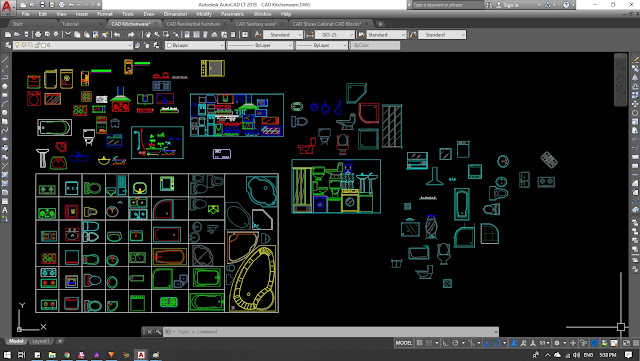Image resolution: width=640 pixels, height=361 pixels.
Task: Toggle layer 0 lock padlock icon
Action: point(37,45)
